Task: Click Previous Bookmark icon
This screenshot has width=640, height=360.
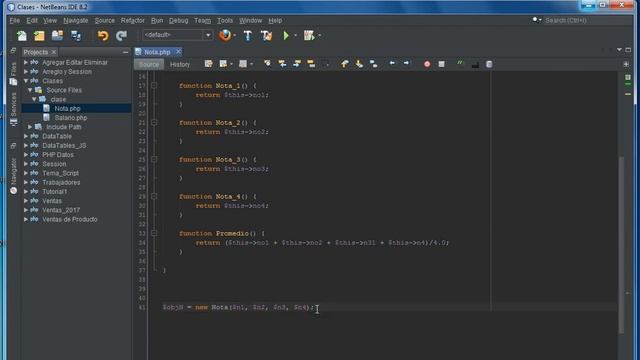Action: point(345,64)
